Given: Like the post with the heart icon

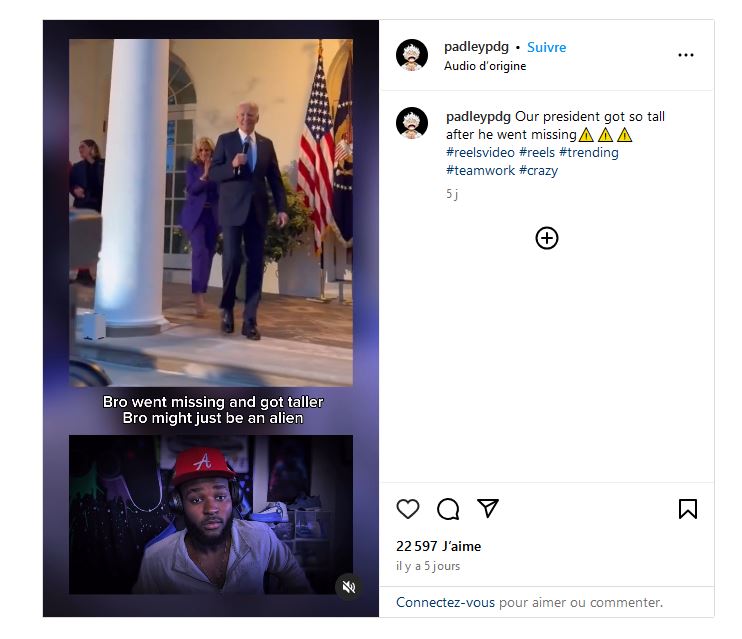Looking at the screenshot, I should [408, 509].
